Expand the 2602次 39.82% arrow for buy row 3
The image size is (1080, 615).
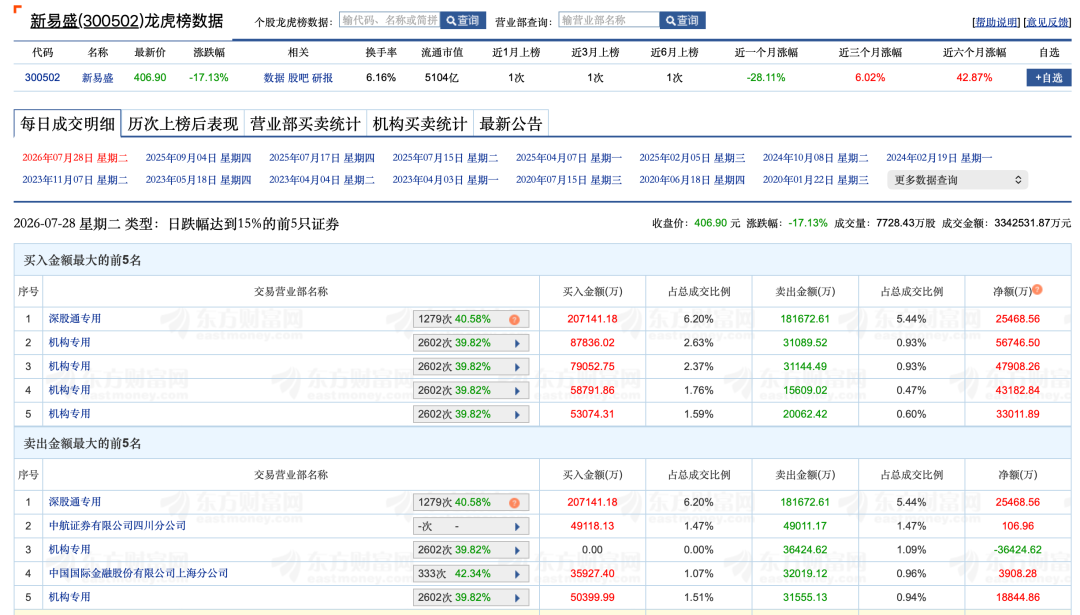(x=517, y=367)
